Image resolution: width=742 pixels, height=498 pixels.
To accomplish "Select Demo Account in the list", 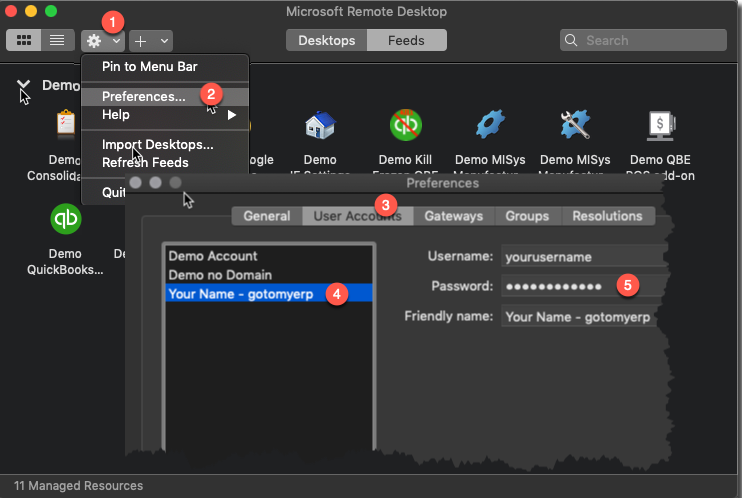I will click(269, 256).
